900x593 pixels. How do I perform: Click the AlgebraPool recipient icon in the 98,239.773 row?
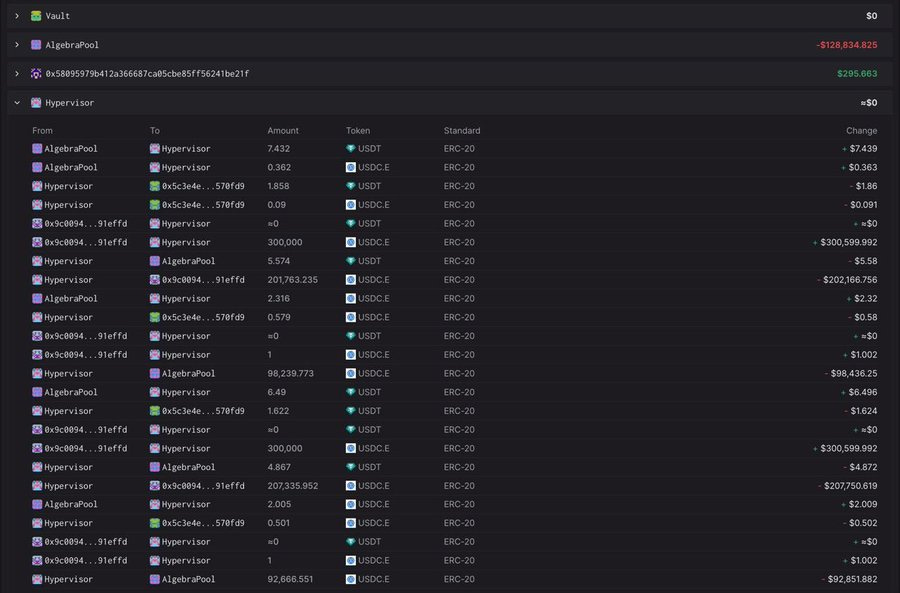pyautogui.click(x=154, y=374)
